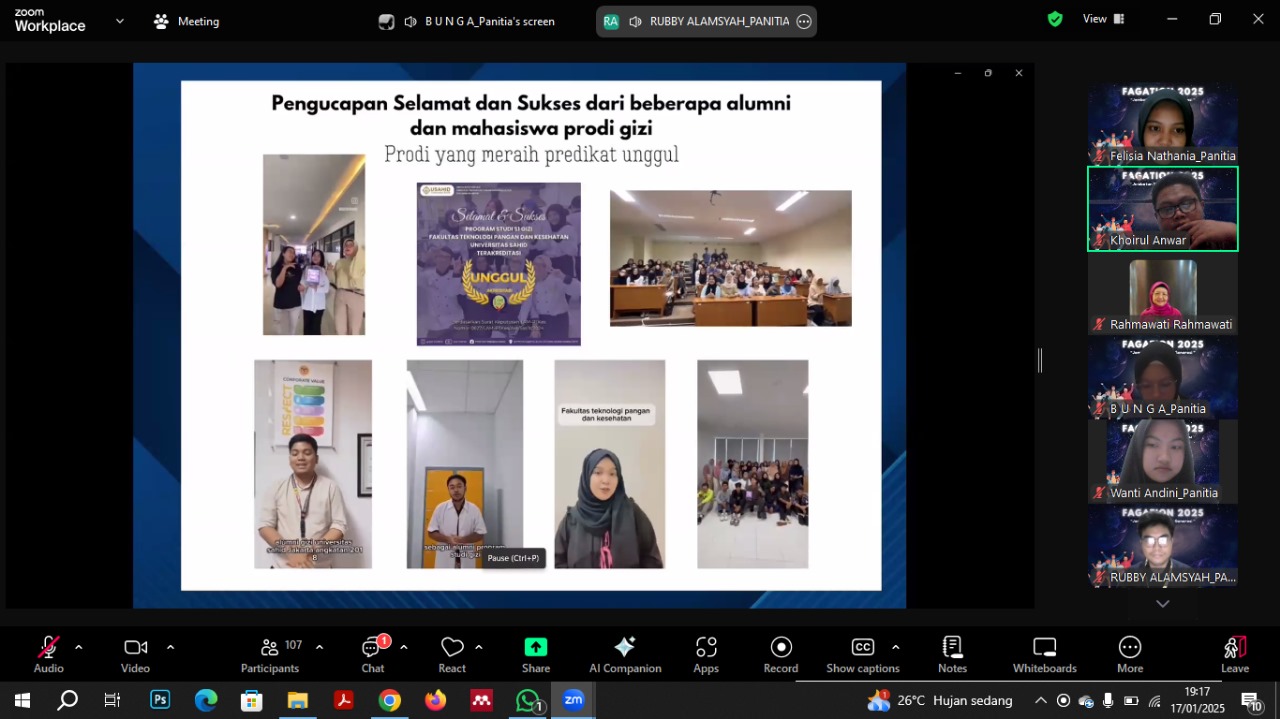Open the Chat panel
The height and width of the screenshot is (719, 1280).
[x=372, y=655]
